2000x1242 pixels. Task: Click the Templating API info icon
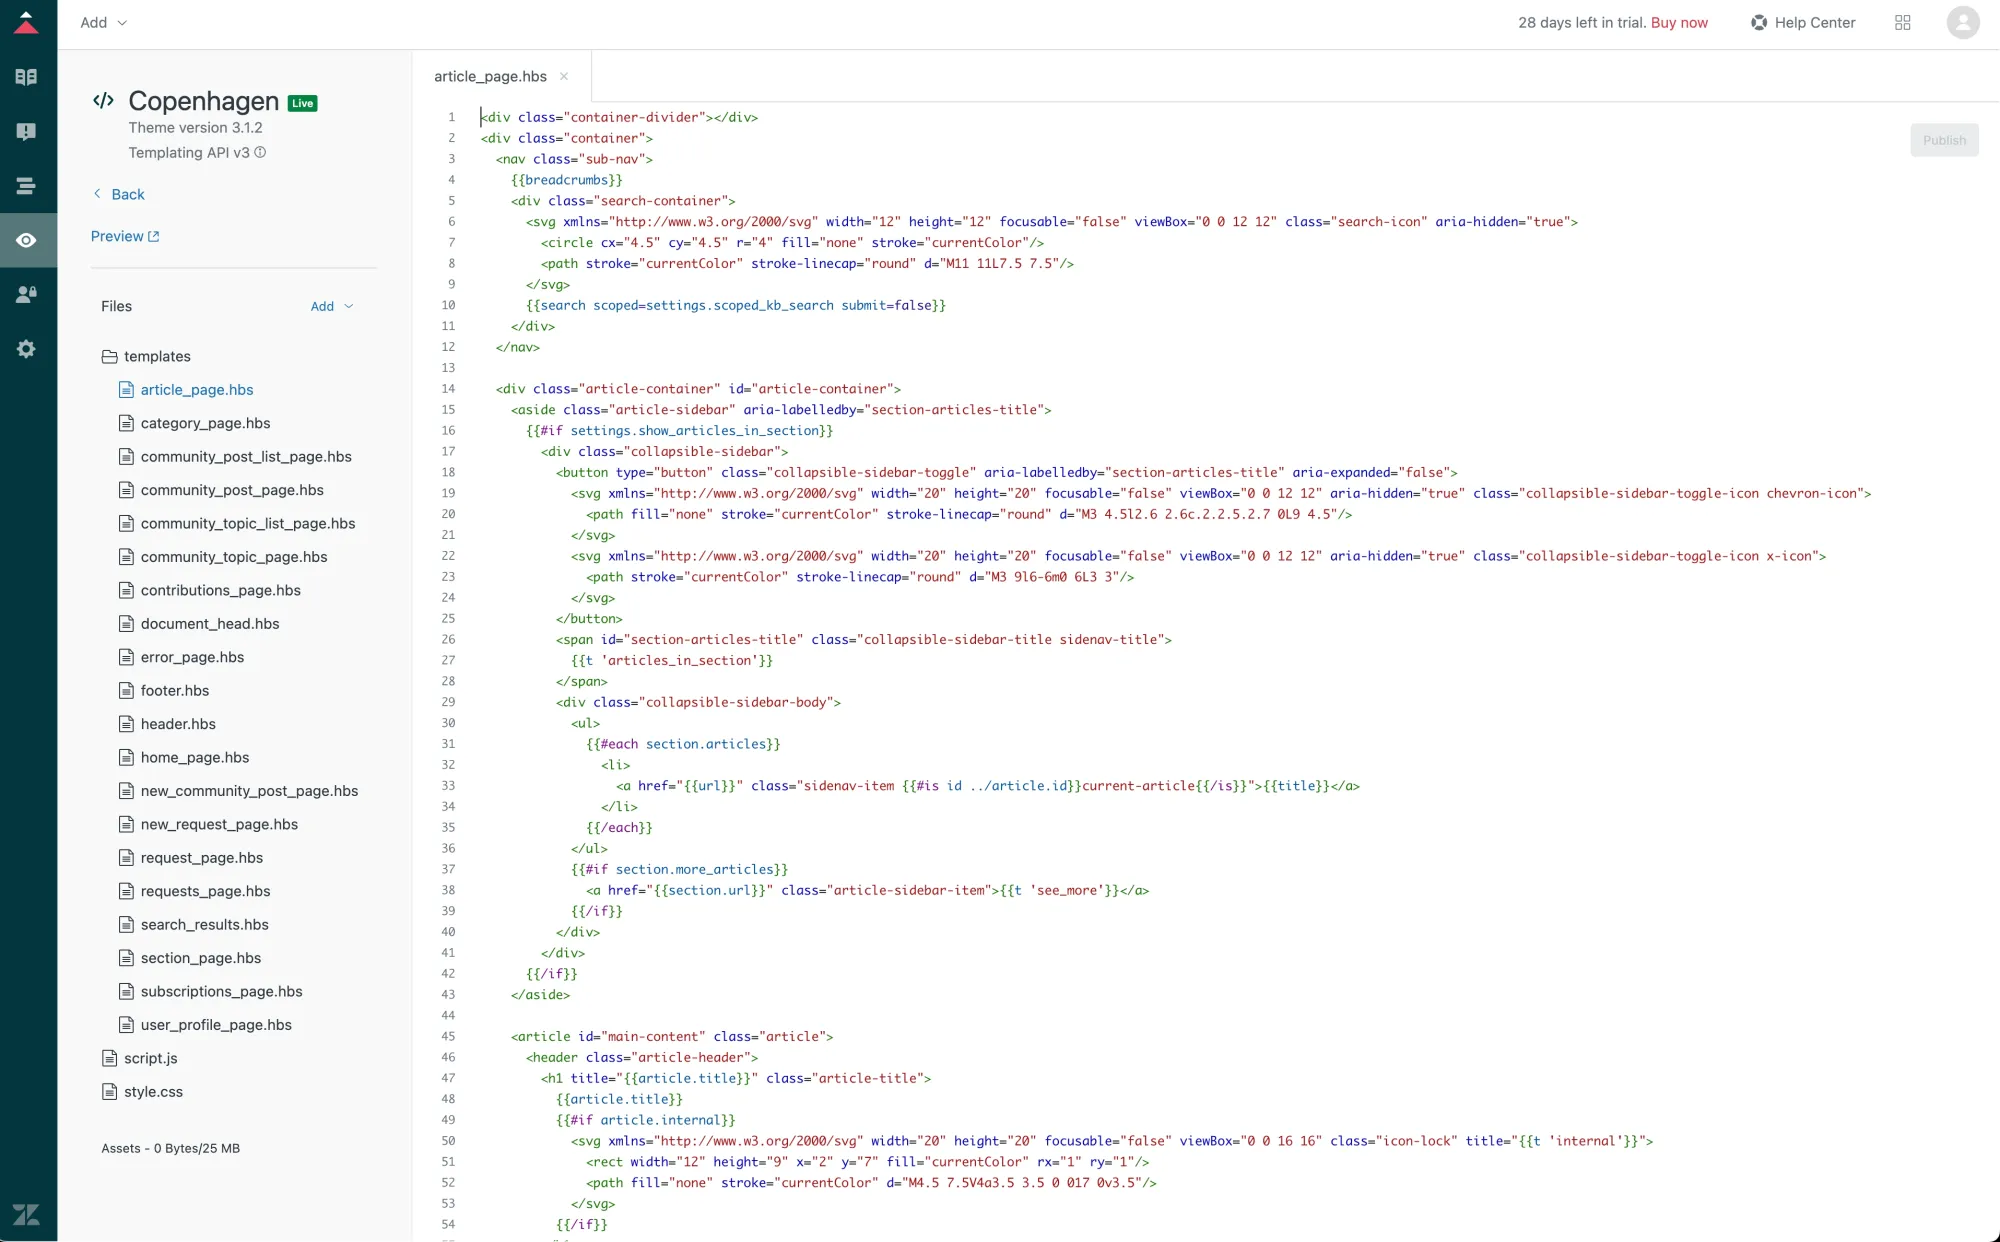[x=260, y=153]
